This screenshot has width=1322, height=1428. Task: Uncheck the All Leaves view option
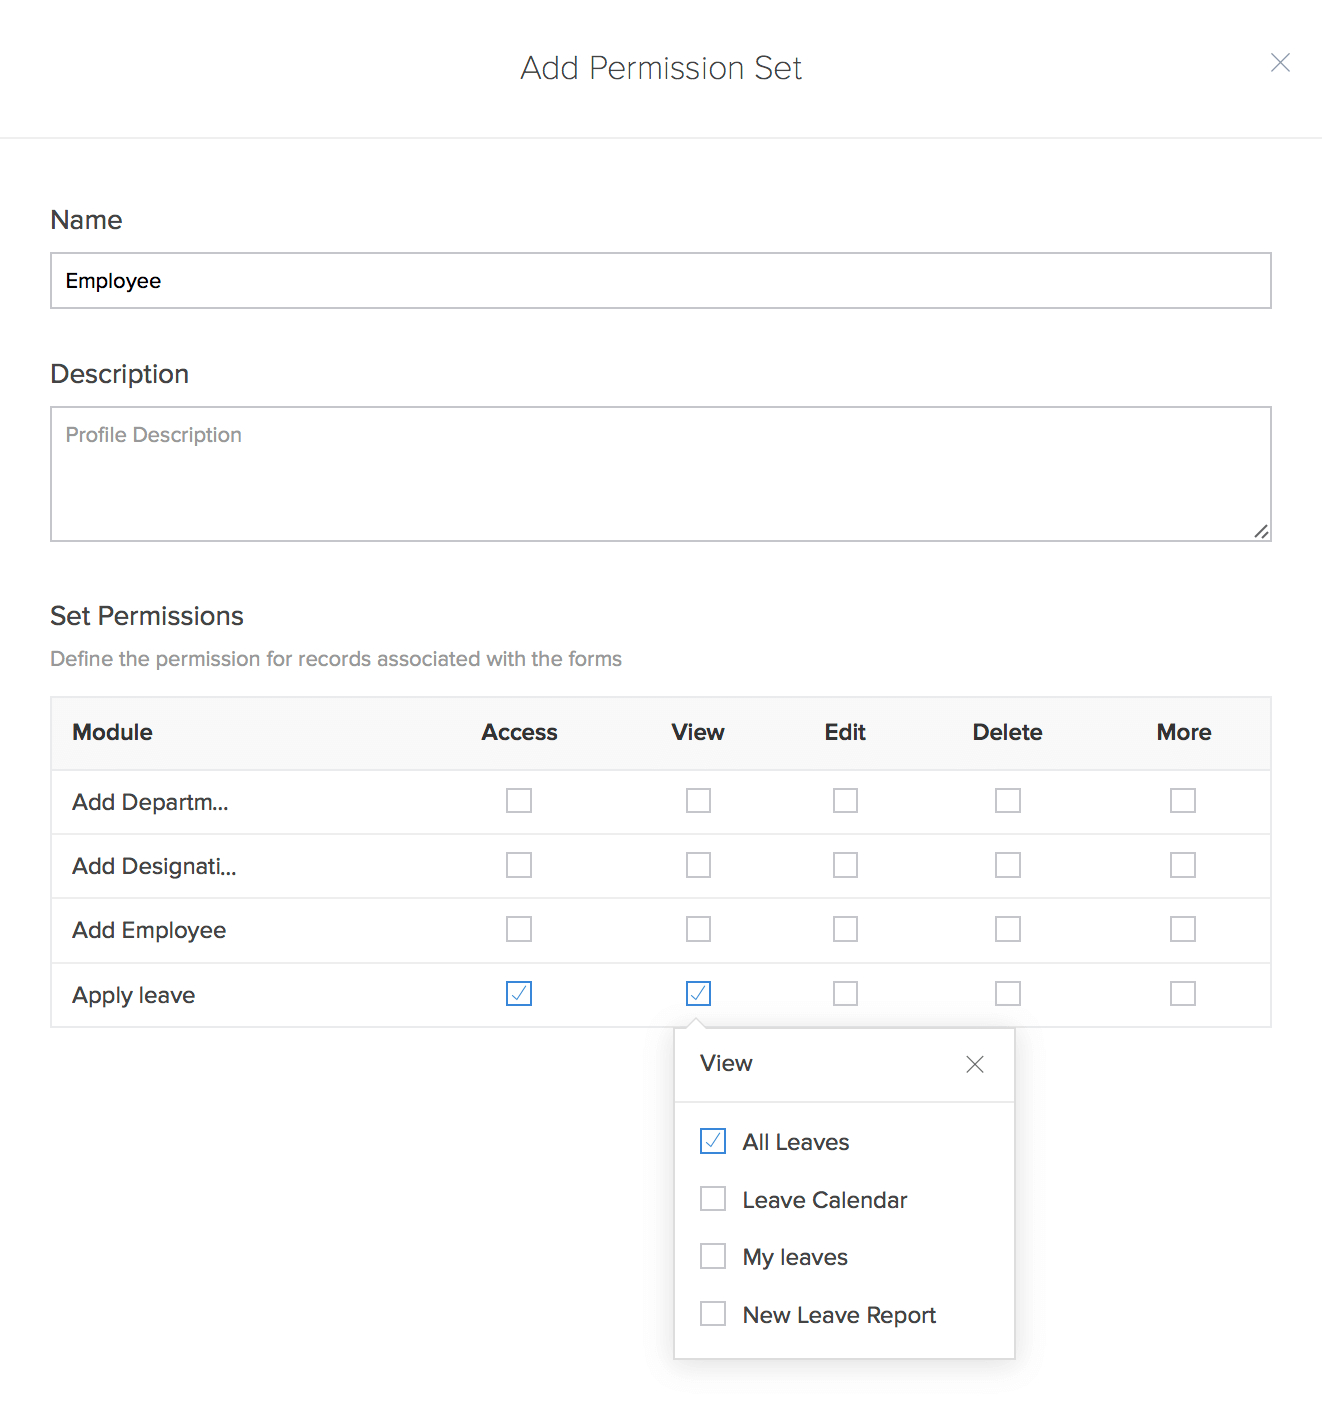point(713,1141)
